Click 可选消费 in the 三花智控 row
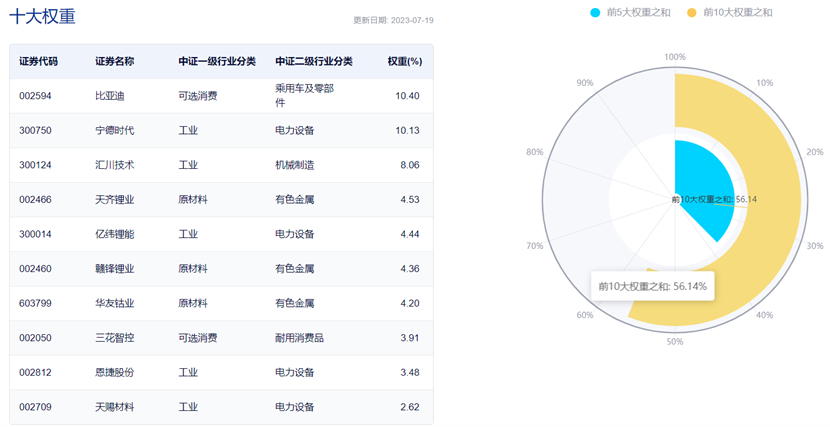The height and width of the screenshot is (427, 830). 198,338
